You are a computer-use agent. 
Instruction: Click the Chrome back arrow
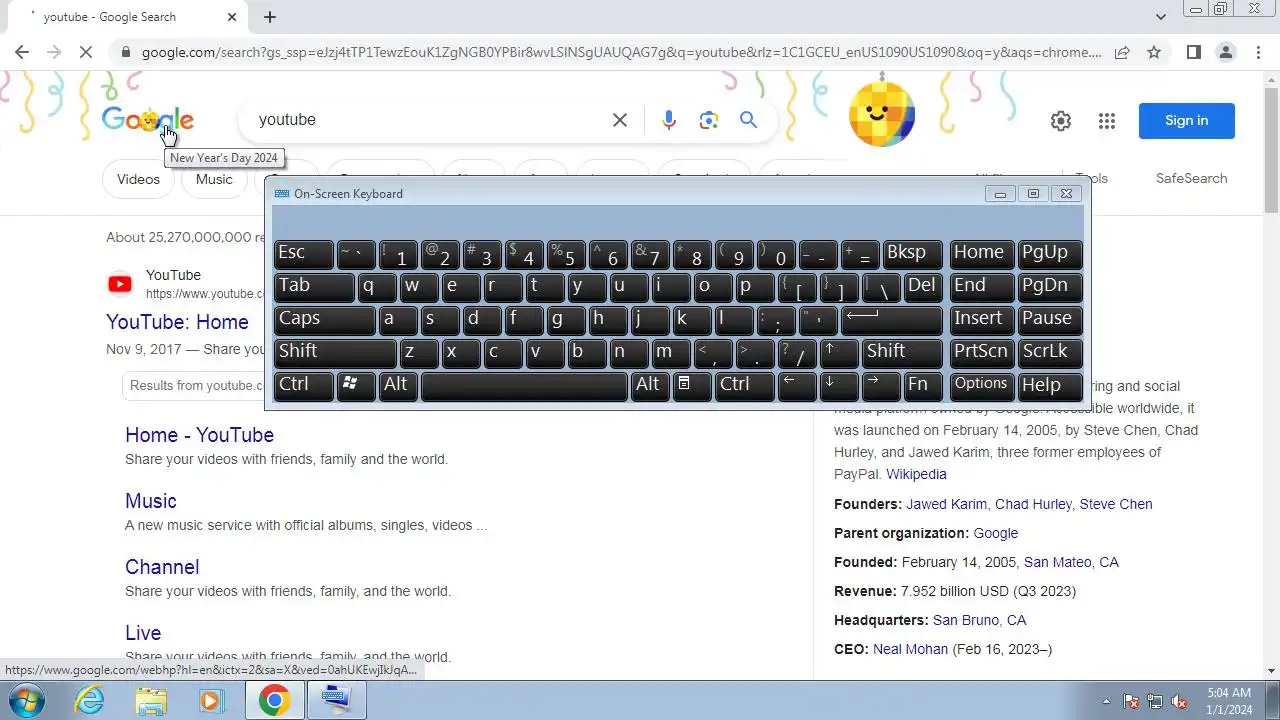22,52
